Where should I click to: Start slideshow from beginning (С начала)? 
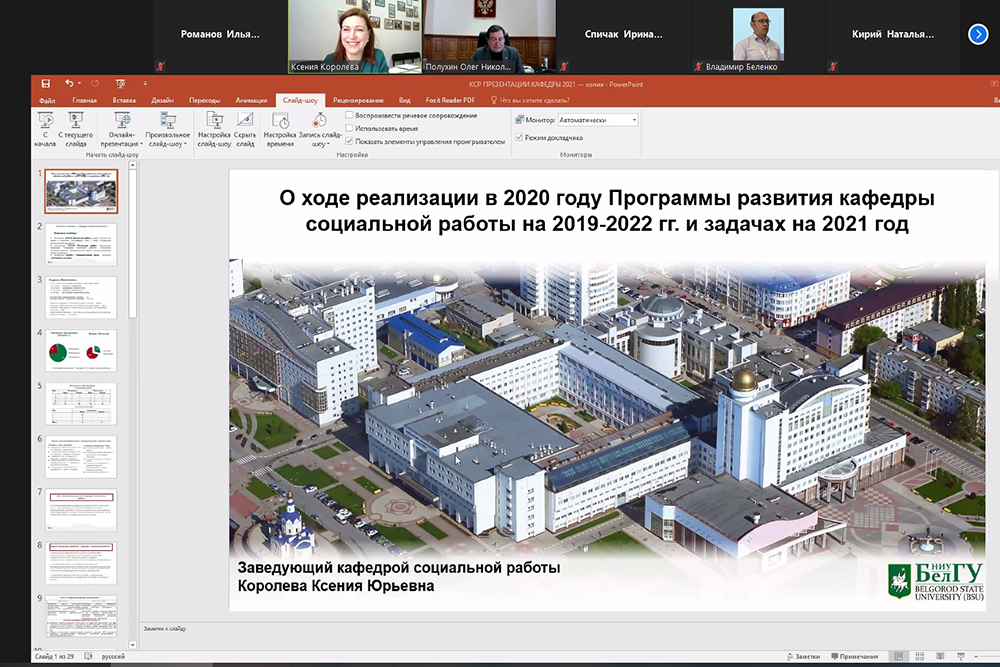pos(44,124)
